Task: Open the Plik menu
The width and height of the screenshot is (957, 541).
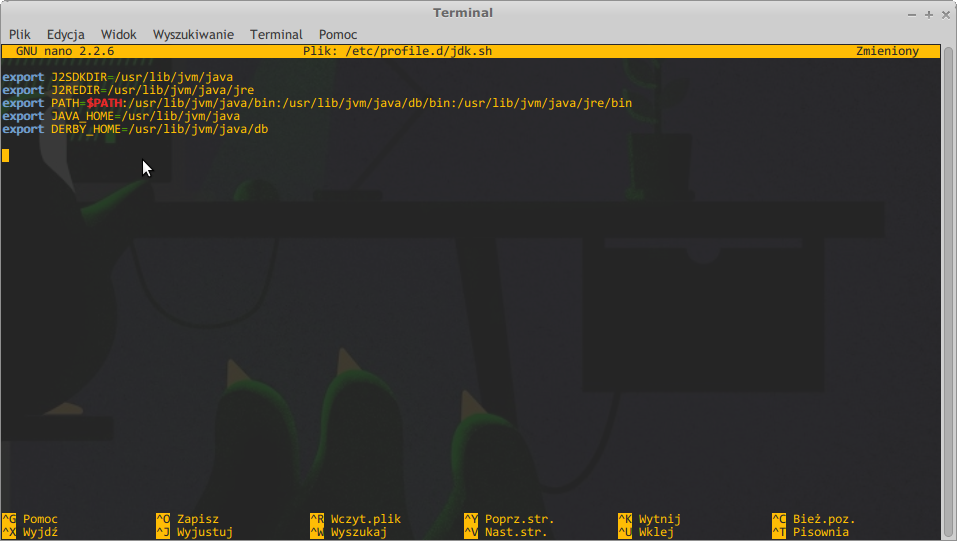Action: coord(20,35)
